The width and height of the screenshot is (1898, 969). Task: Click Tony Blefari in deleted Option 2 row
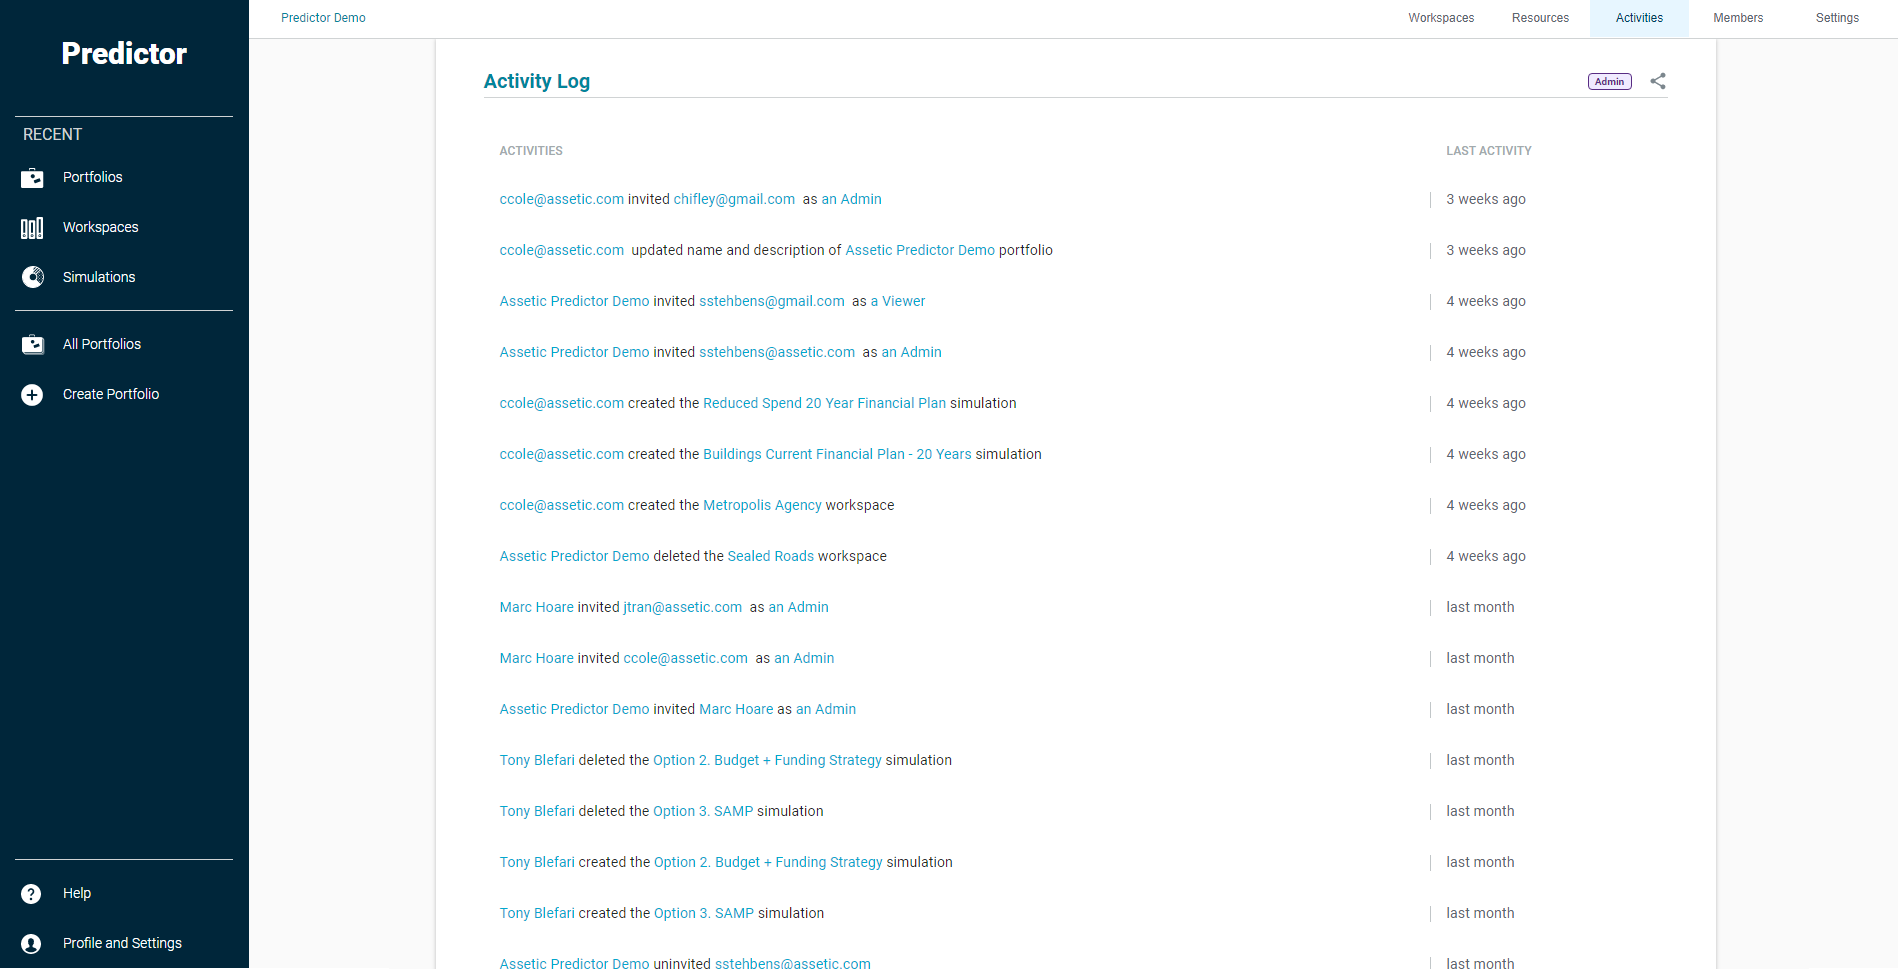click(537, 760)
